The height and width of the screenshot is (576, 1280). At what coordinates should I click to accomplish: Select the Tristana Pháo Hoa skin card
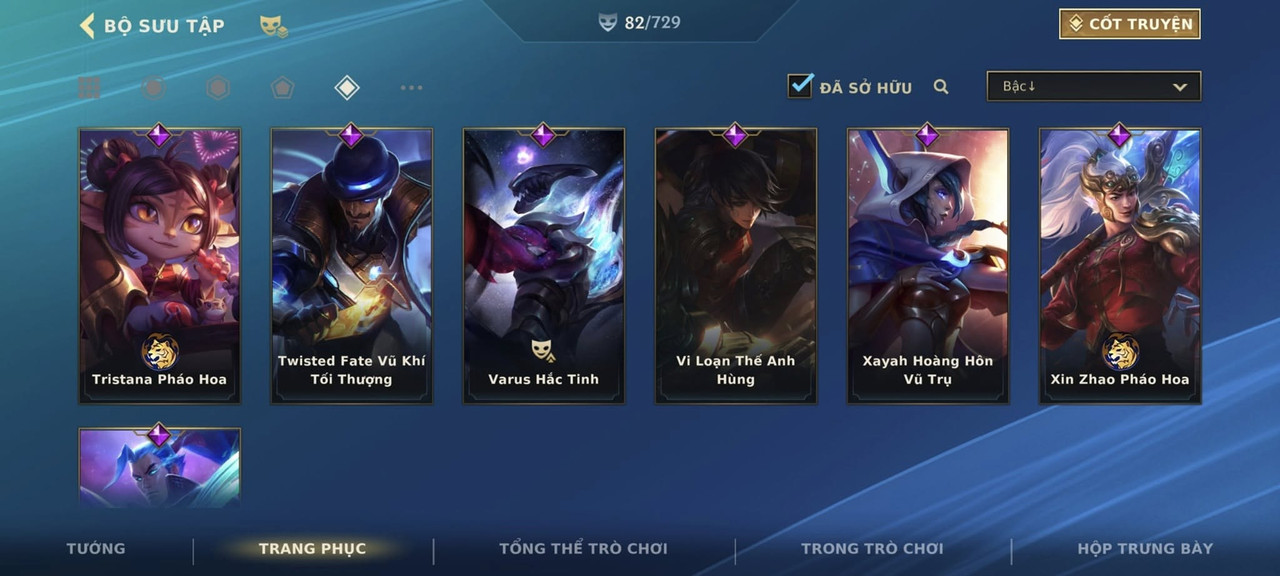[160, 266]
